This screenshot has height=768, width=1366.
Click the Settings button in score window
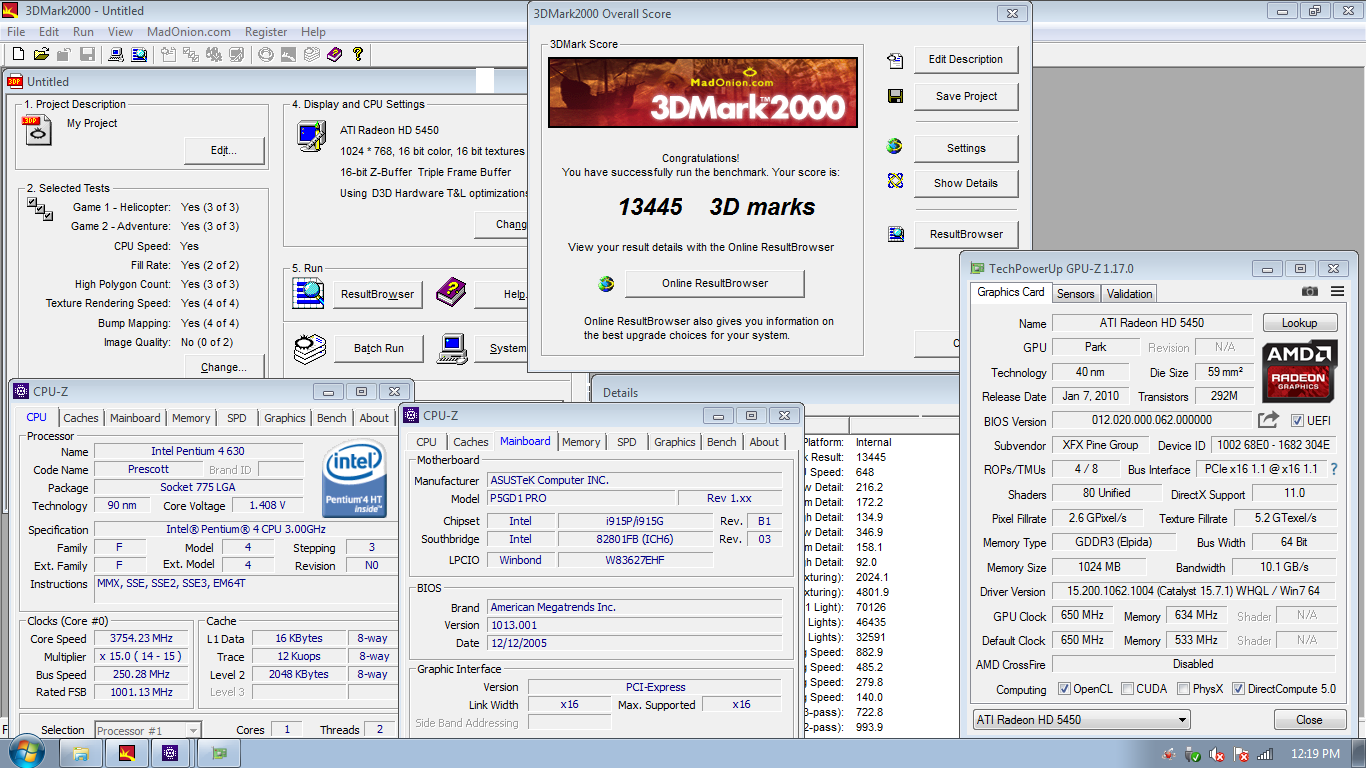pos(966,149)
